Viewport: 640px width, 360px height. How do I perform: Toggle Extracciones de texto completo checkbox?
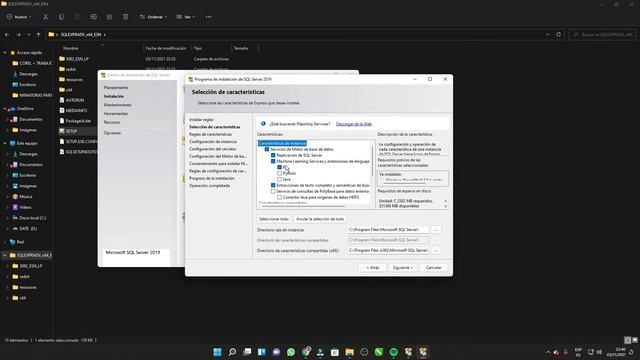point(273,185)
